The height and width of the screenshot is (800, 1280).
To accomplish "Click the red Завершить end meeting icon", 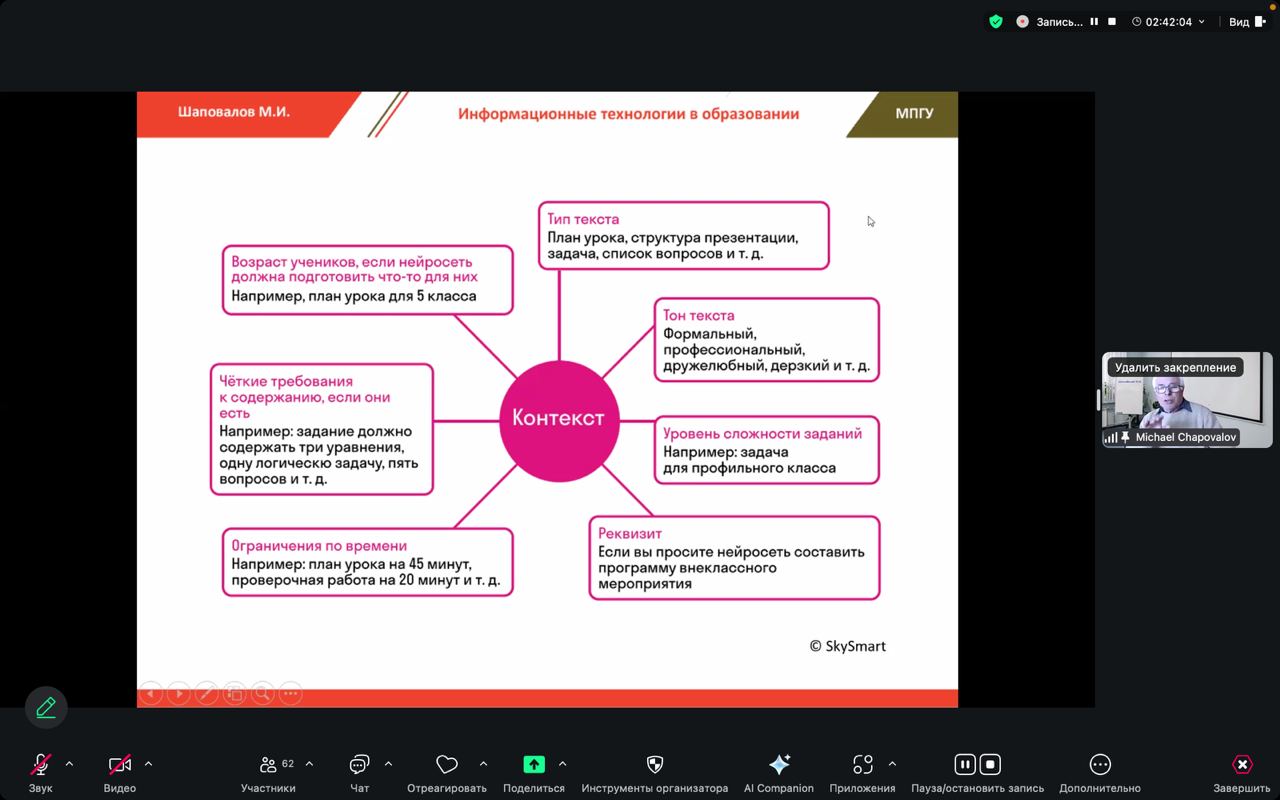I will click(1242, 765).
